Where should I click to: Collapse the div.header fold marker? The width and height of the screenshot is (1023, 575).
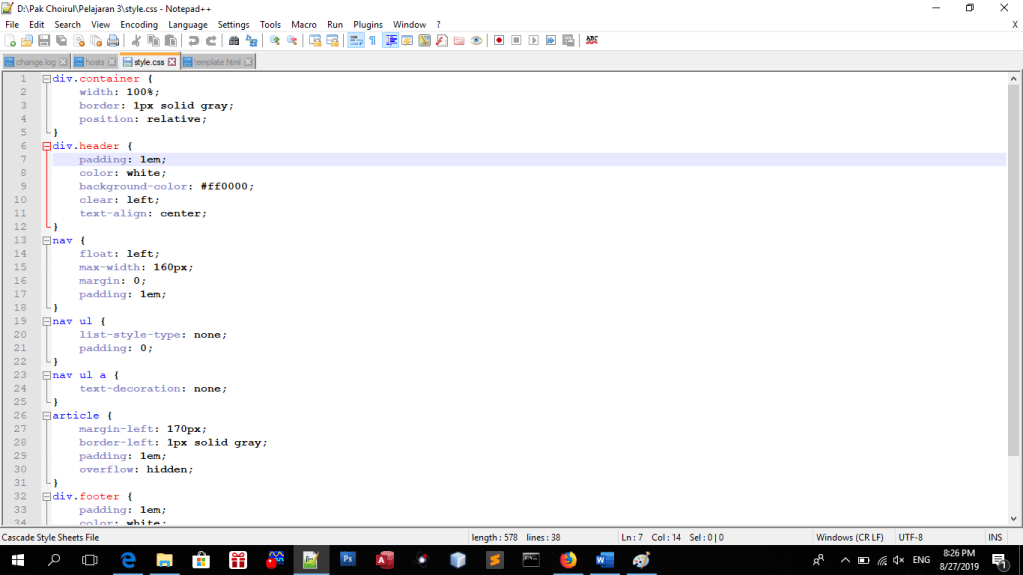click(x=46, y=146)
